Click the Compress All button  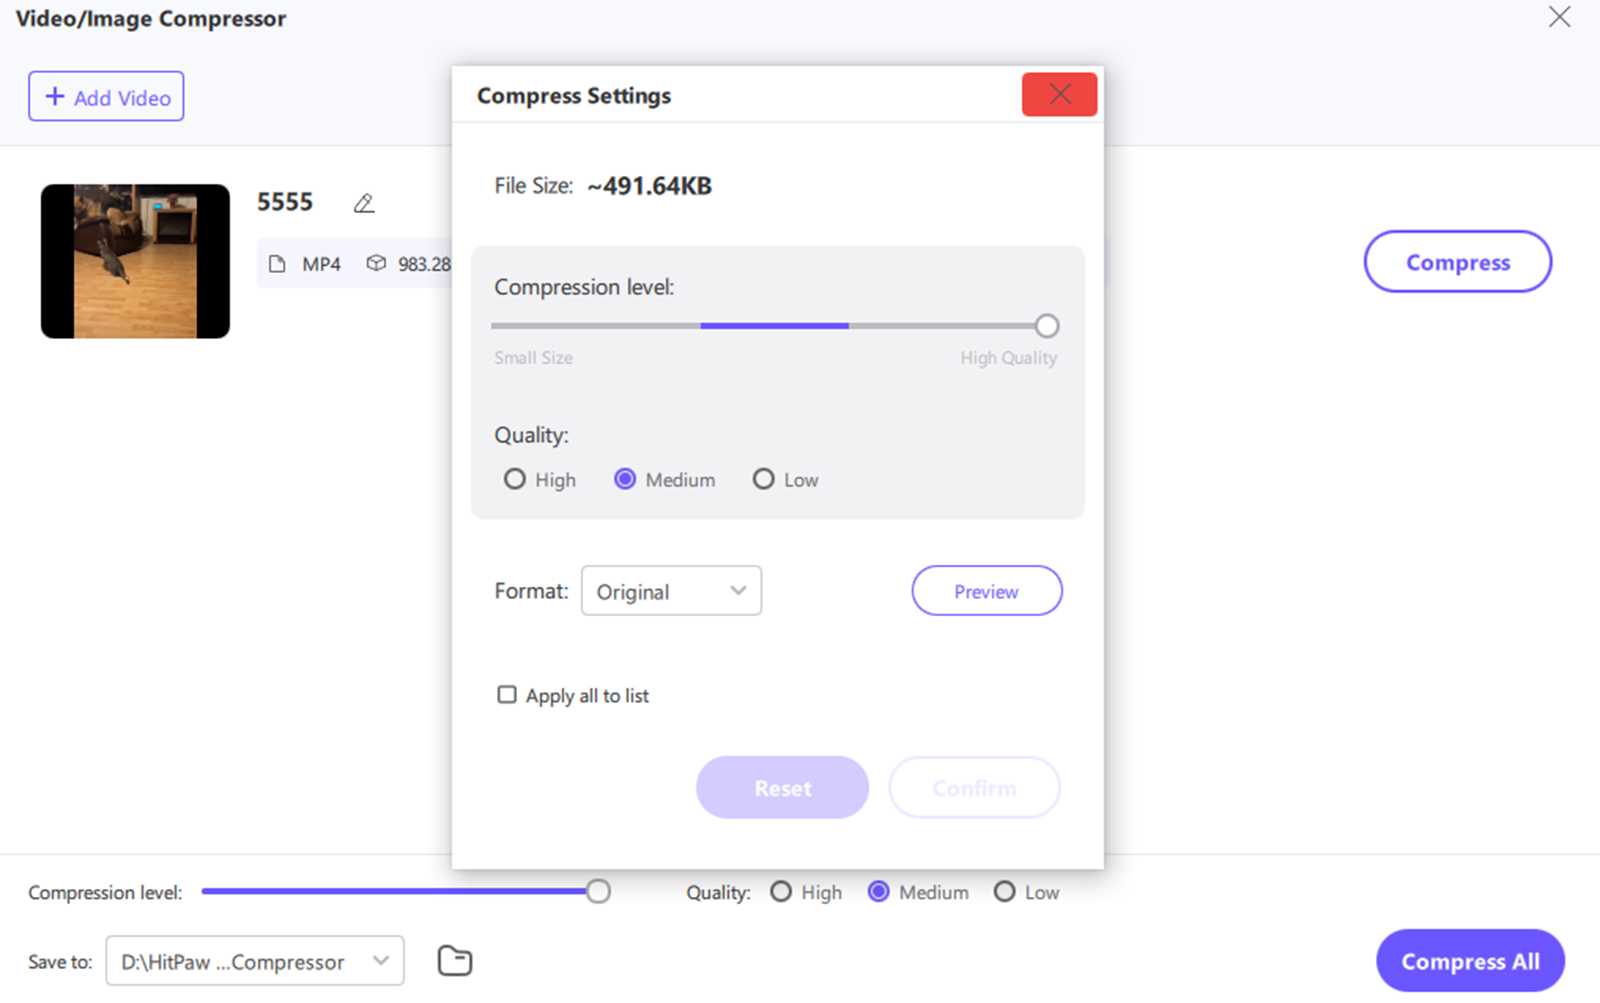coord(1469,960)
